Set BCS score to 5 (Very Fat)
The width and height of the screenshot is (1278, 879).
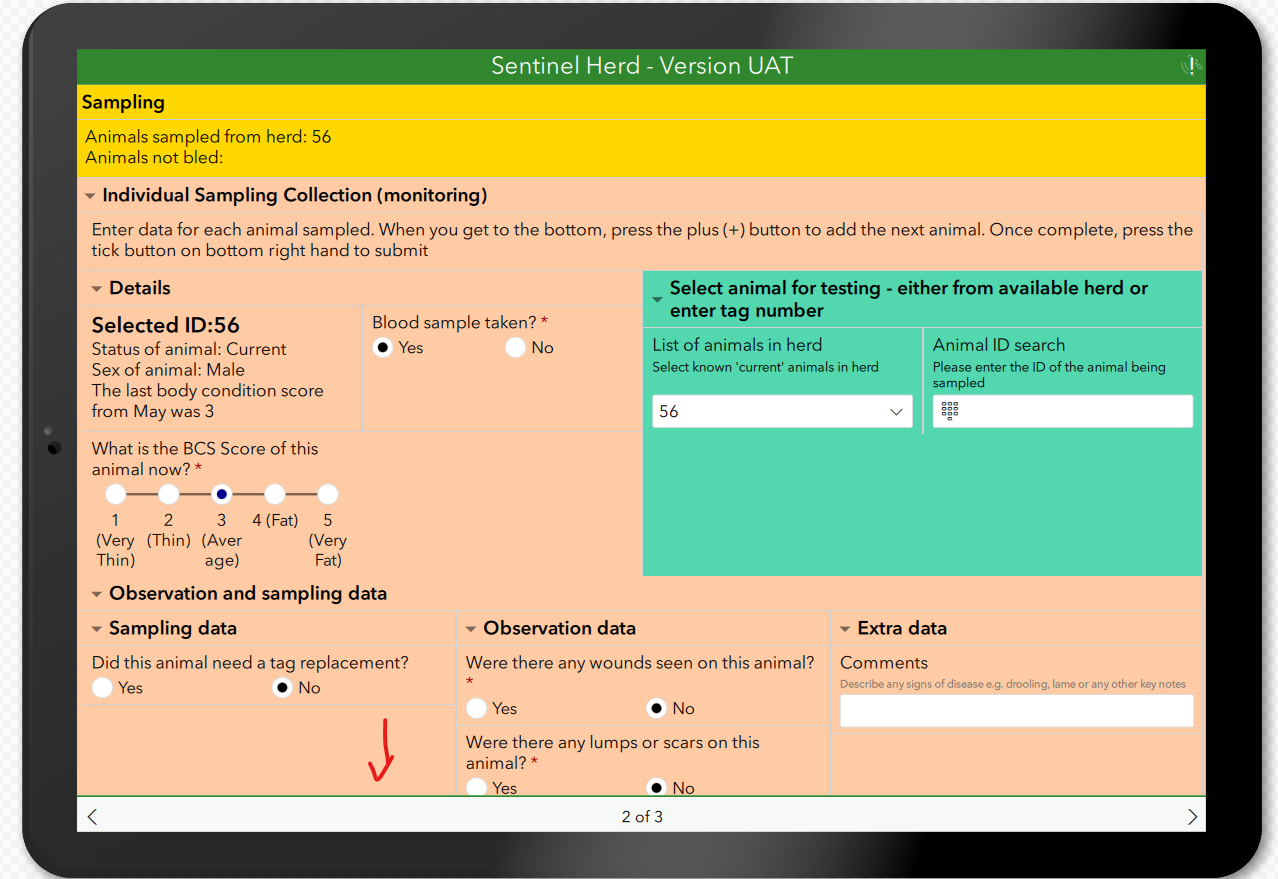(328, 494)
